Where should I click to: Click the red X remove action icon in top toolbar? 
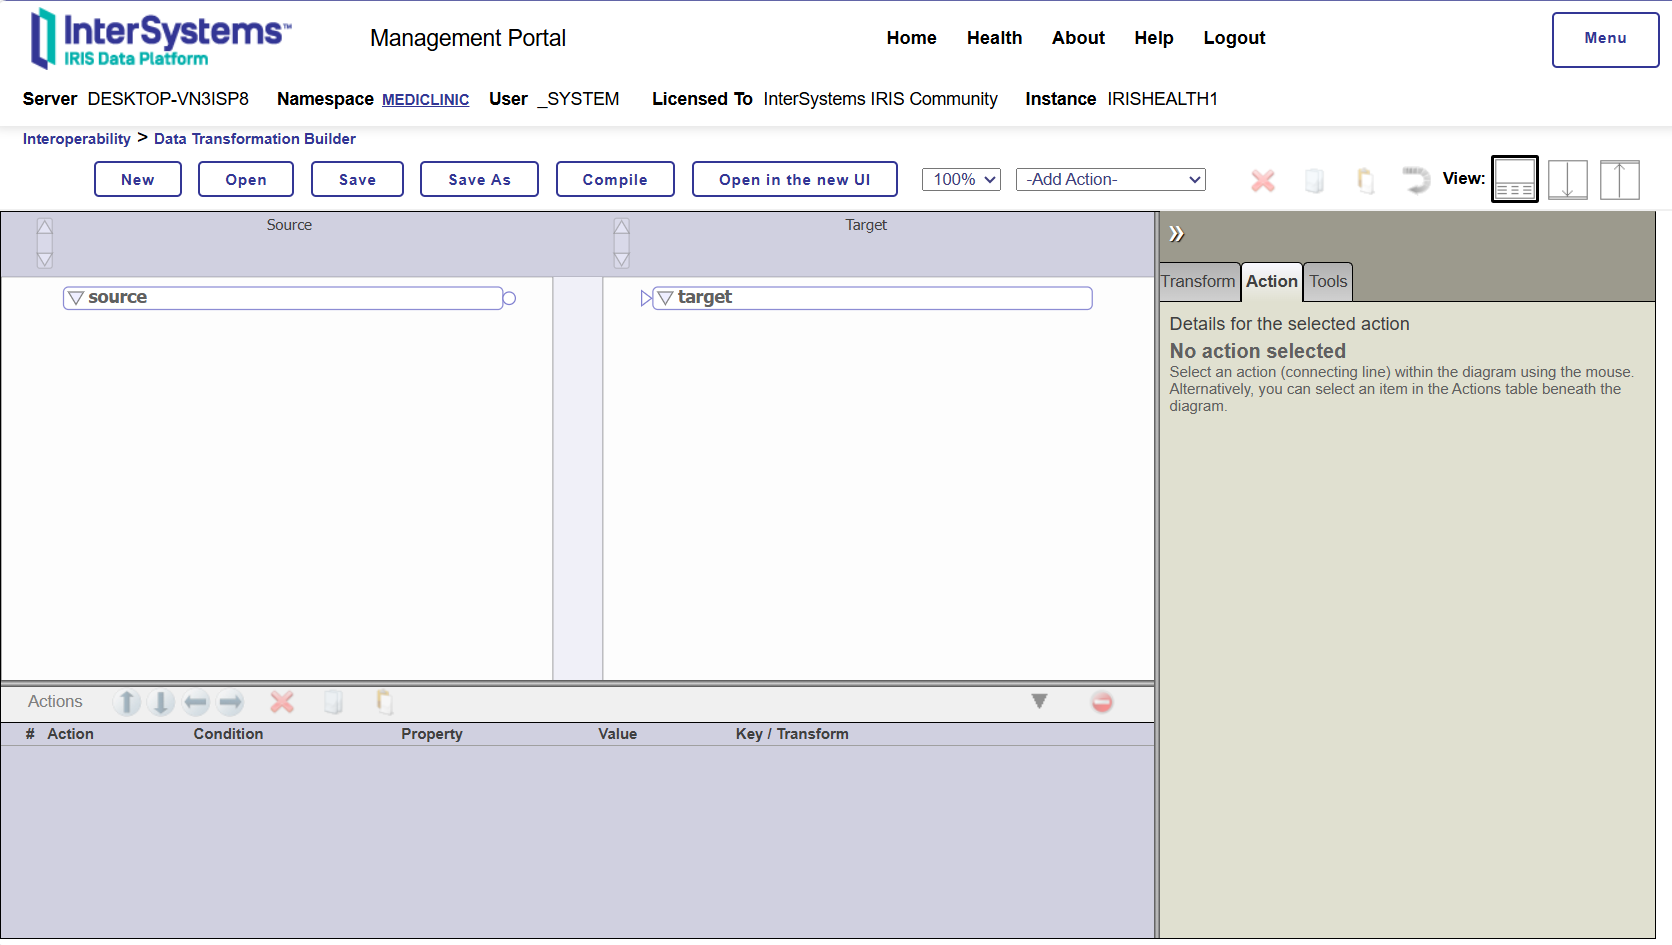(x=1263, y=180)
